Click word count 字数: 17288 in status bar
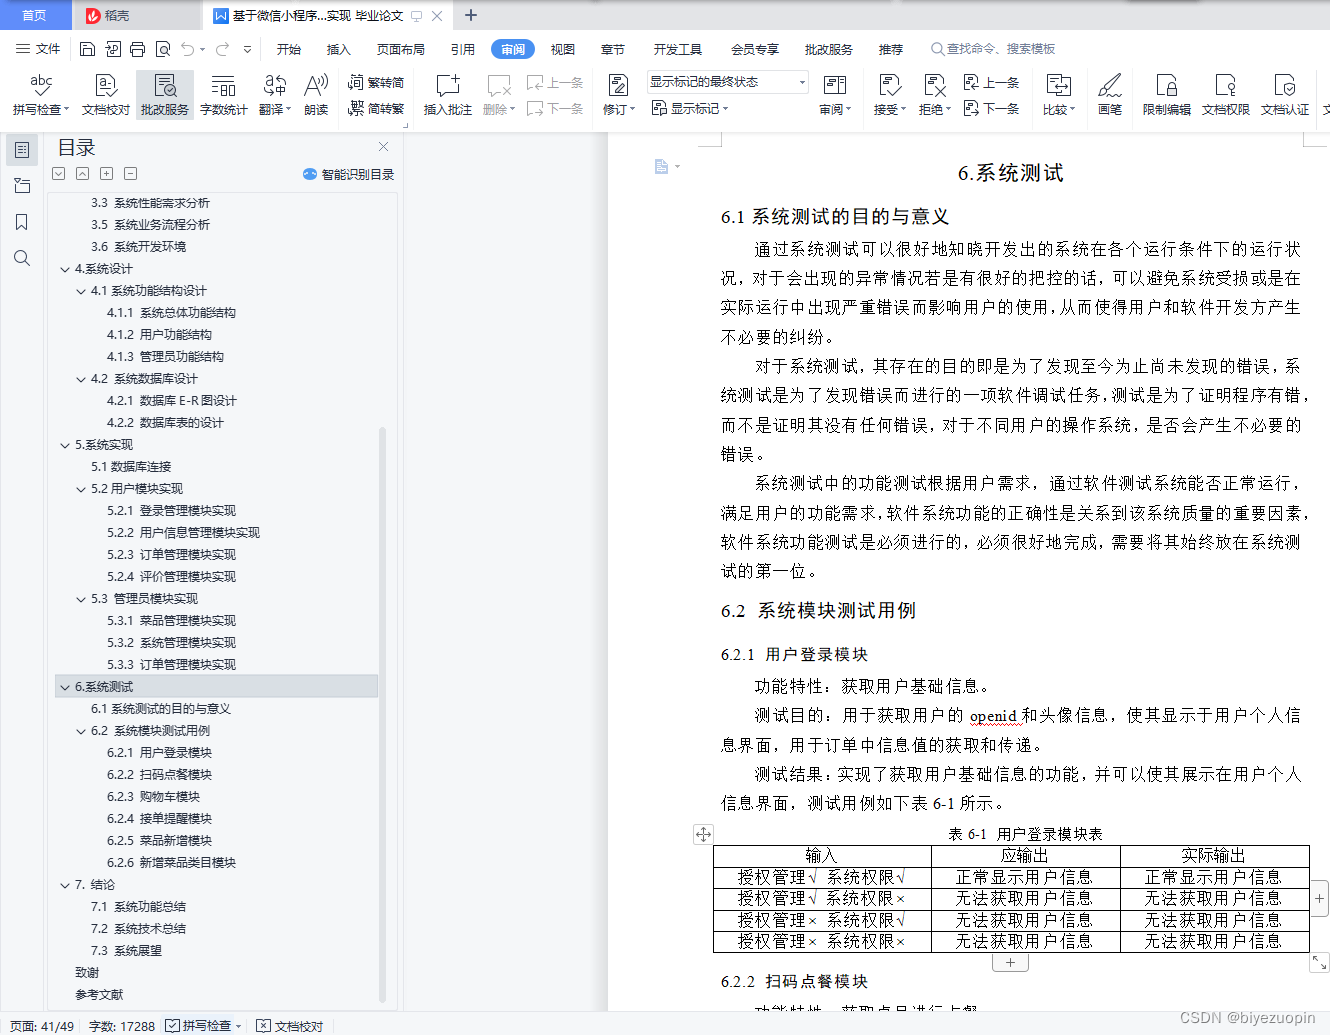This screenshot has height=1035, width=1330. click(x=122, y=1026)
